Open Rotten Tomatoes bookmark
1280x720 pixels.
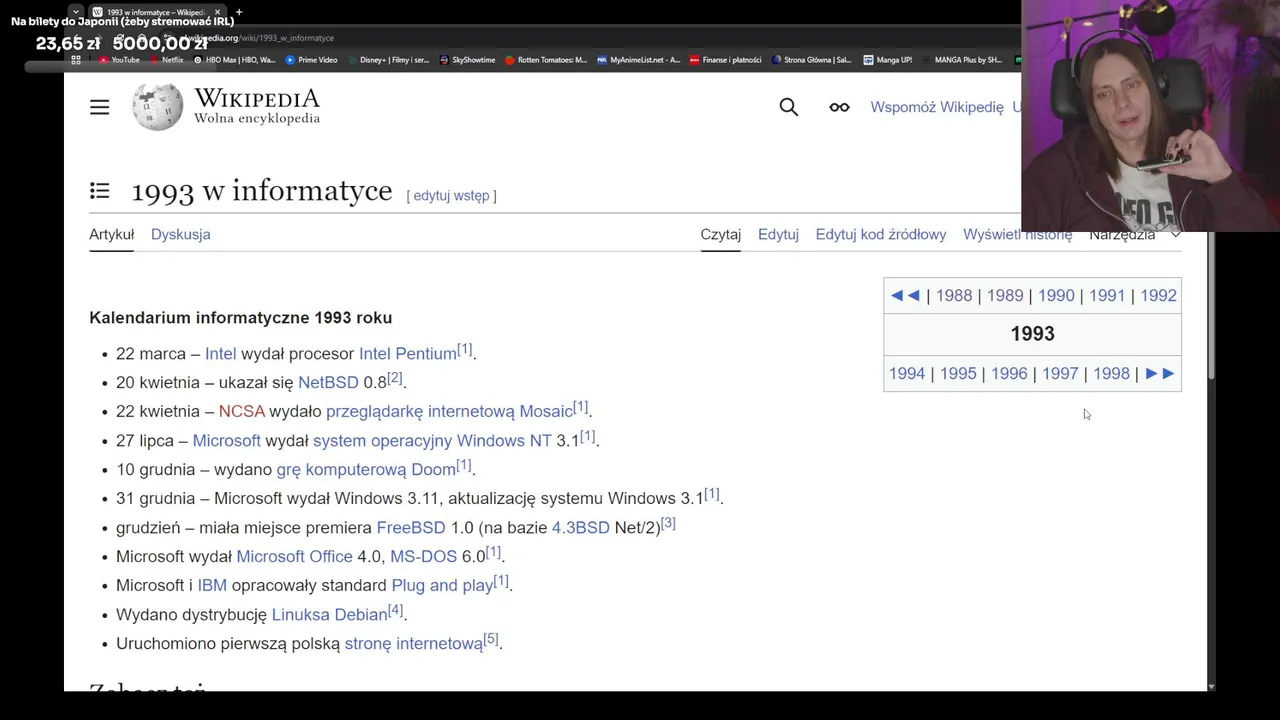coord(546,60)
